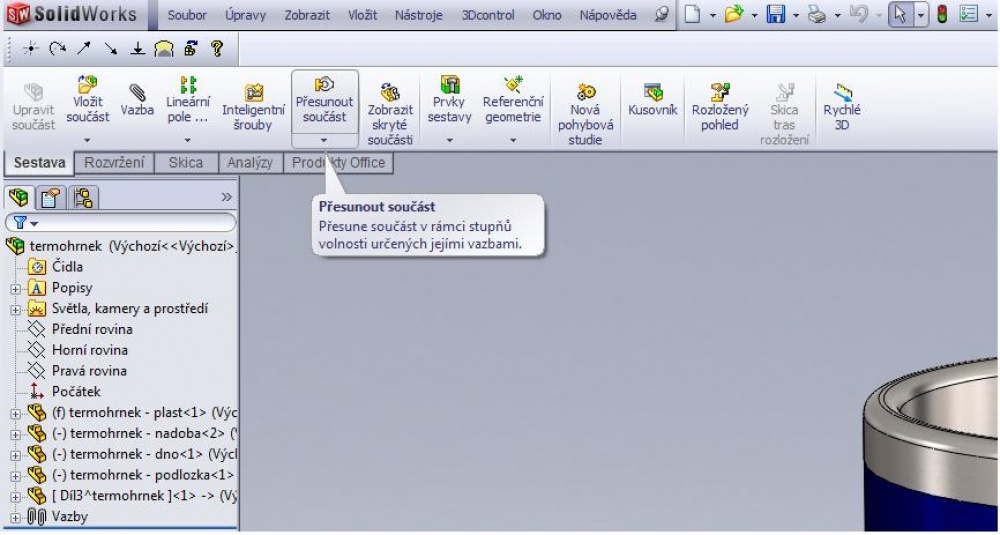Expand the Vazby mates folder

15,518
